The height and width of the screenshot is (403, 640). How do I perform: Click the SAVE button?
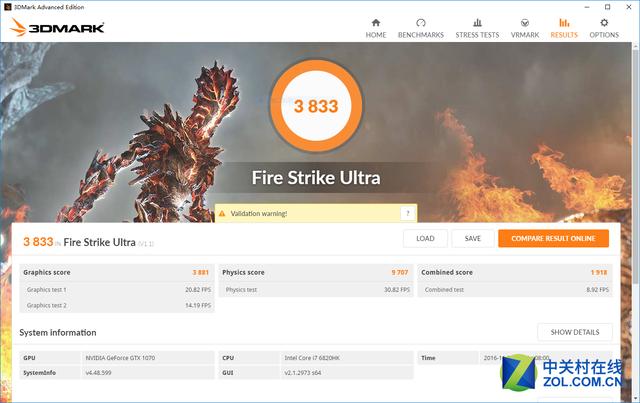[473, 238]
